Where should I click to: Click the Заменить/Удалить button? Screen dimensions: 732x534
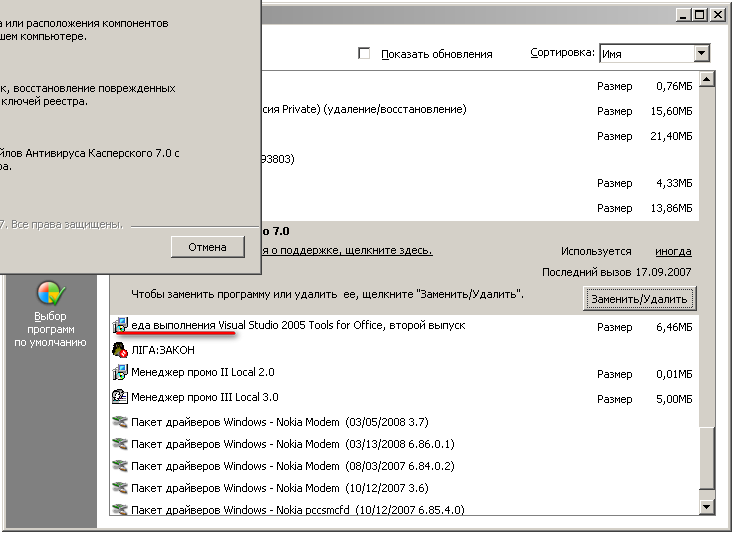640,299
